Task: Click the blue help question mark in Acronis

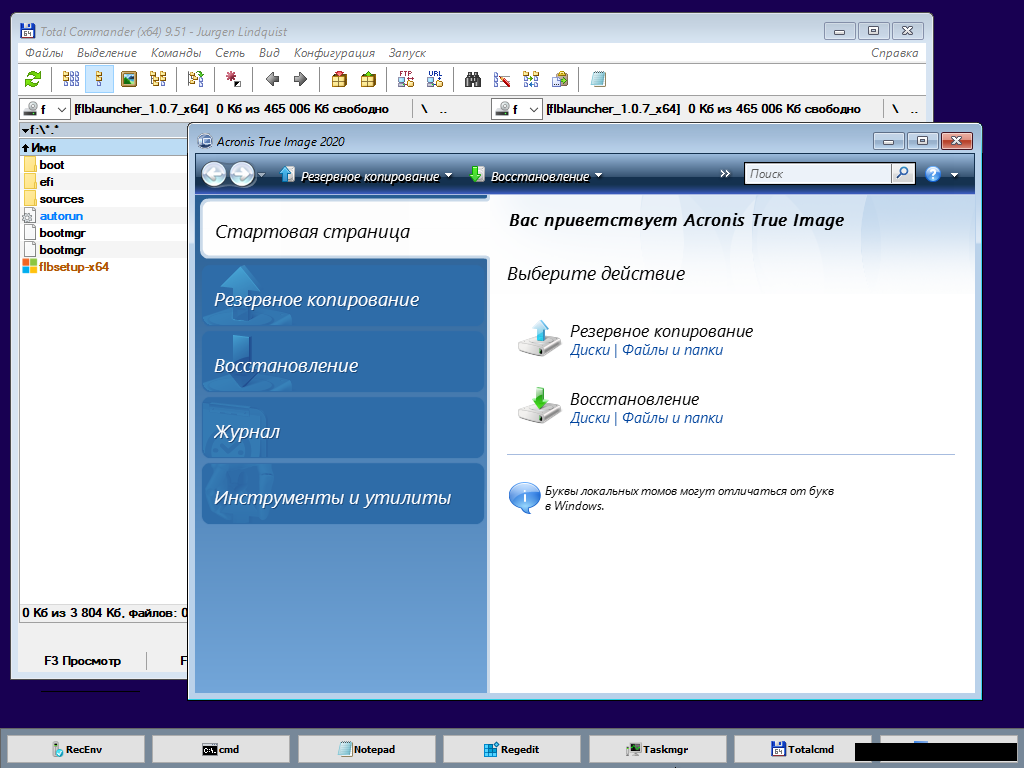Action: click(933, 174)
